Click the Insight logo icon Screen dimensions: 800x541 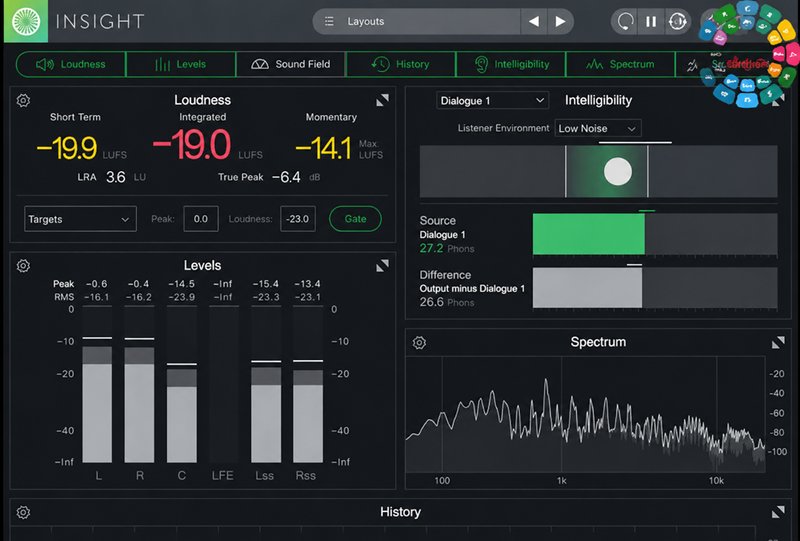[26, 21]
